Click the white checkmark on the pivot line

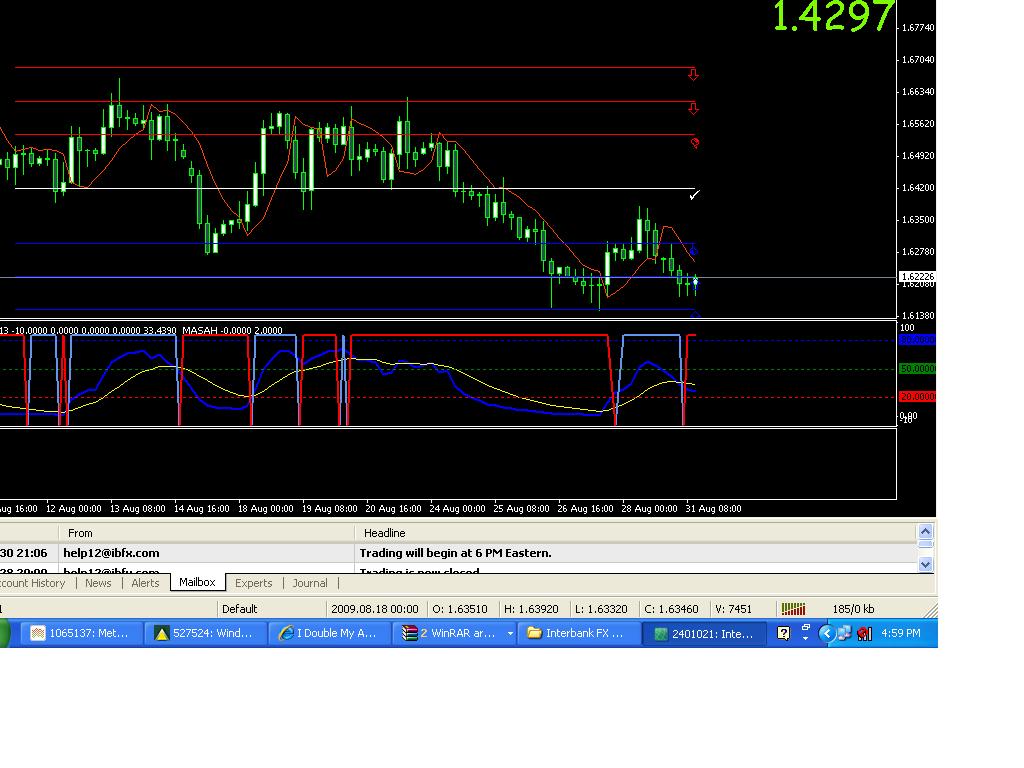(694, 195)
